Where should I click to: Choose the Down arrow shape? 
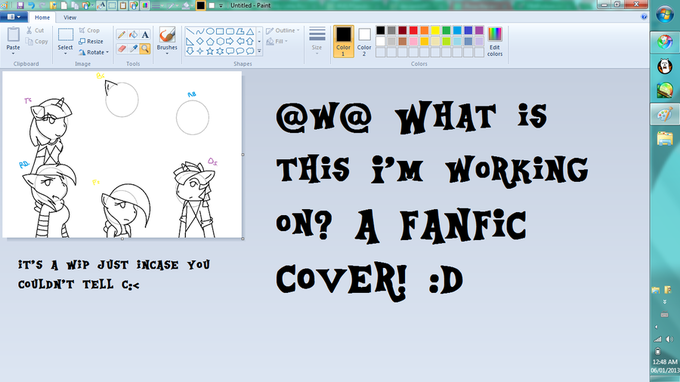pos(190,51)
